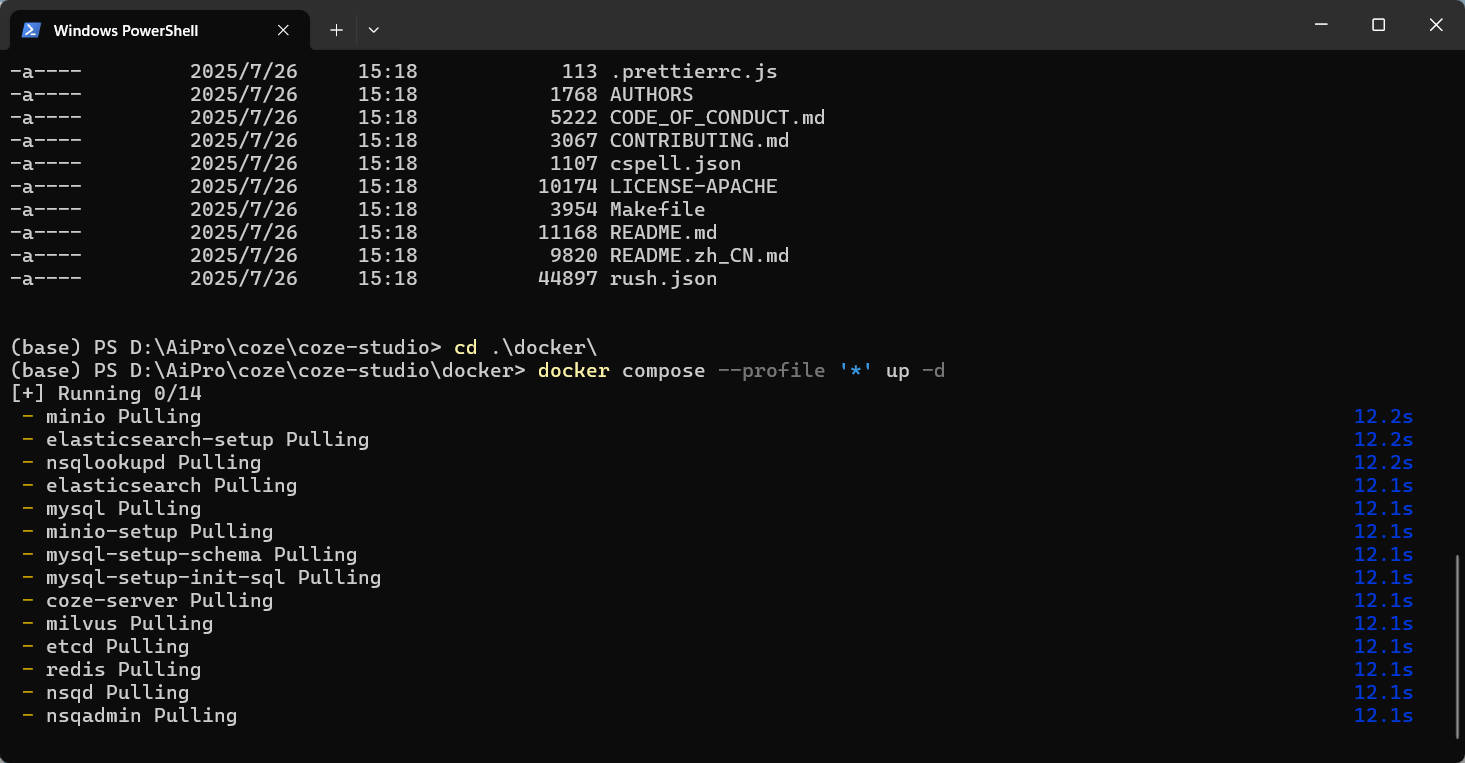Click the LICENSE-APACHE file name

point(693,187)
